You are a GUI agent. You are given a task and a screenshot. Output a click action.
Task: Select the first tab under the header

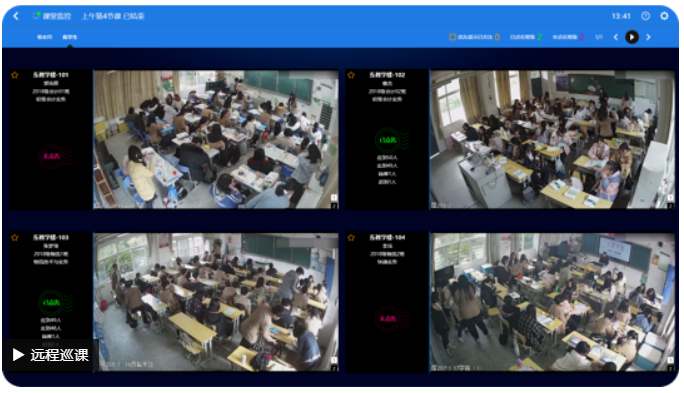(x=44, y=37)
